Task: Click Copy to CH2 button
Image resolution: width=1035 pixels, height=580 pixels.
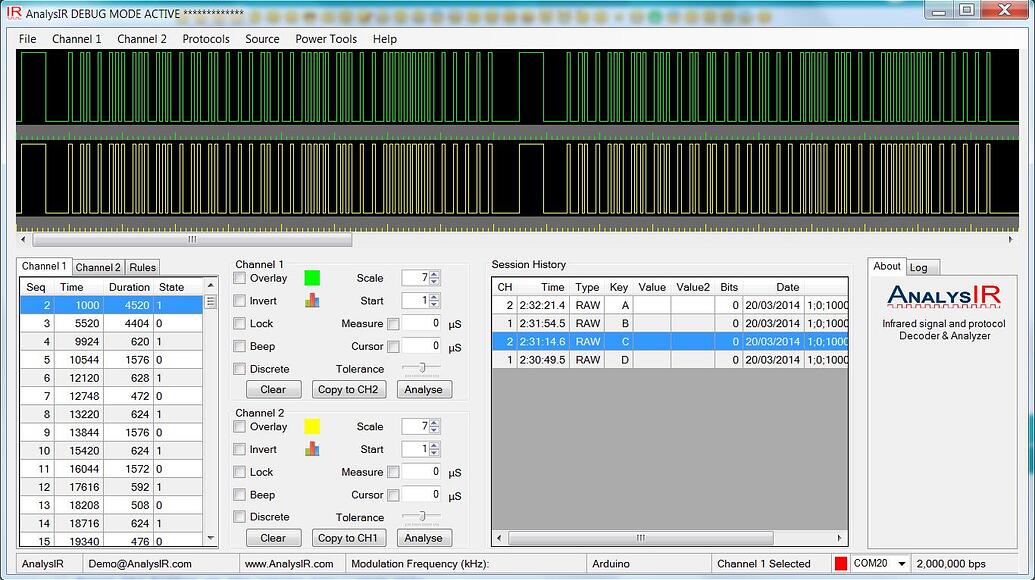Action: (x=347, y=389)
